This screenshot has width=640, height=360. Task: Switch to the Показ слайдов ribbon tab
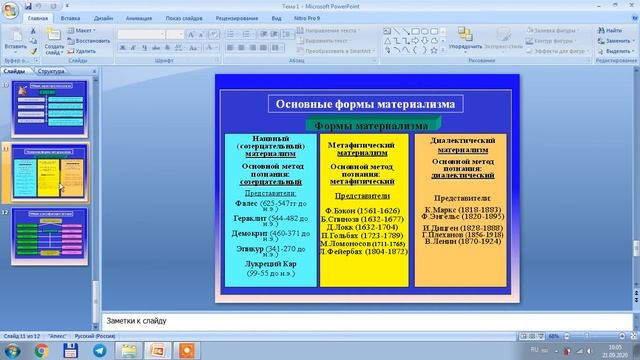pos(184,18)
